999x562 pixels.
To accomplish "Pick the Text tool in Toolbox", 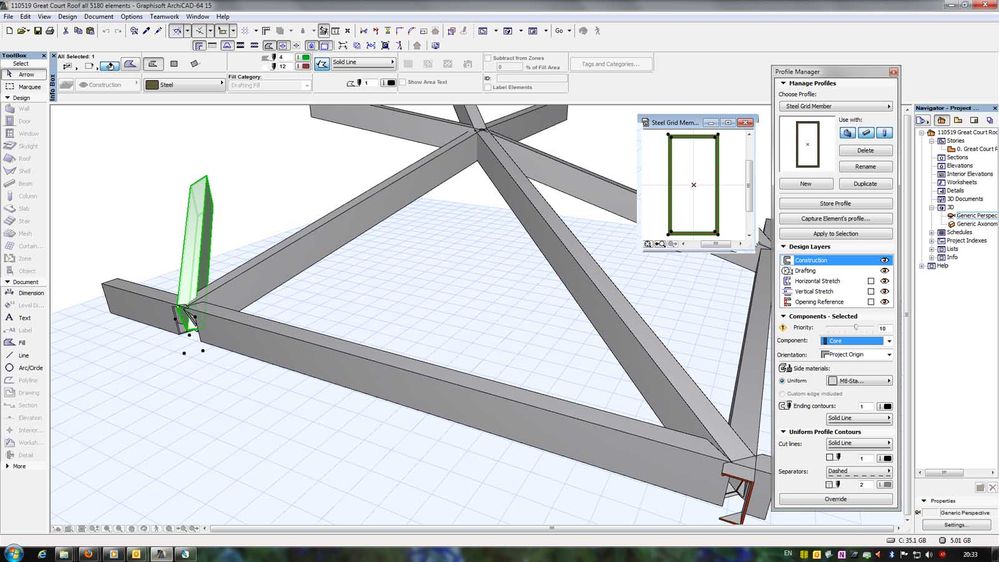I will click(21, 318).
